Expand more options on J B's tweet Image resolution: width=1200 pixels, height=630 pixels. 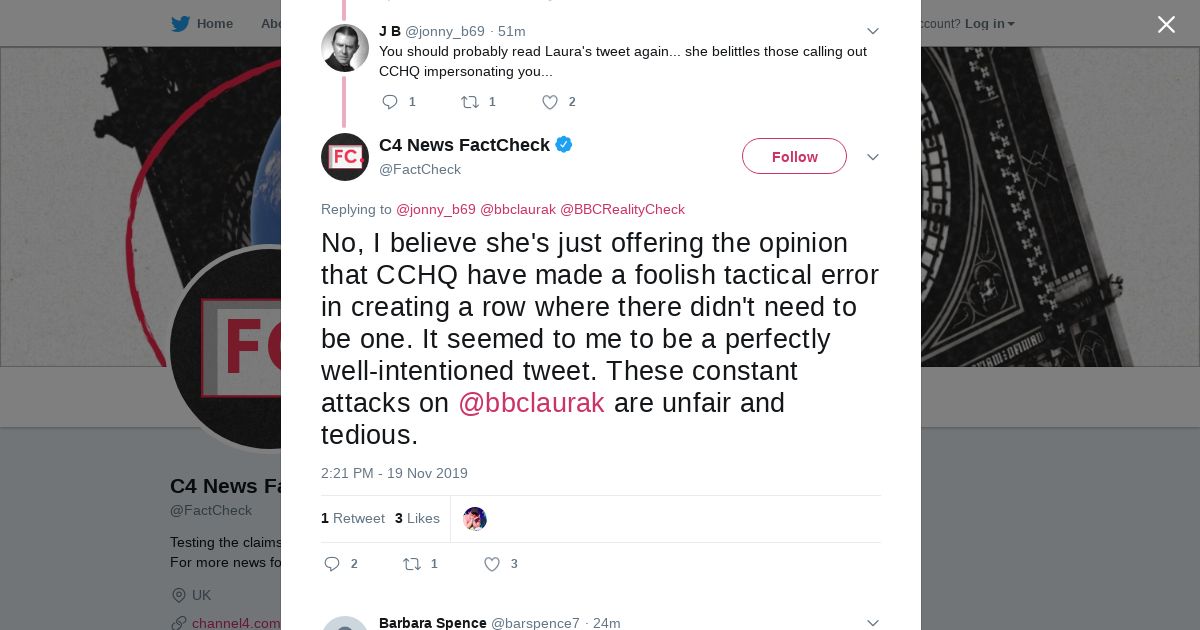[872, 32]
